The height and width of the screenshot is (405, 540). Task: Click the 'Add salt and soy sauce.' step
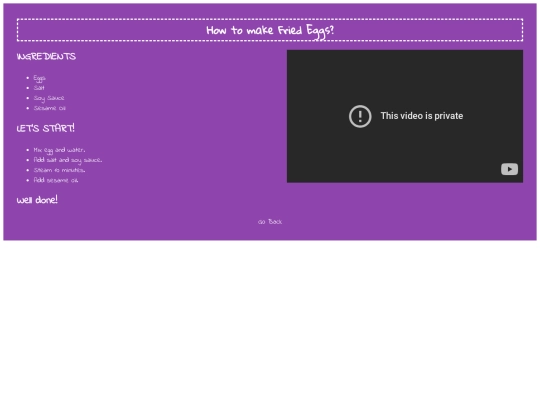pos(68,160)
